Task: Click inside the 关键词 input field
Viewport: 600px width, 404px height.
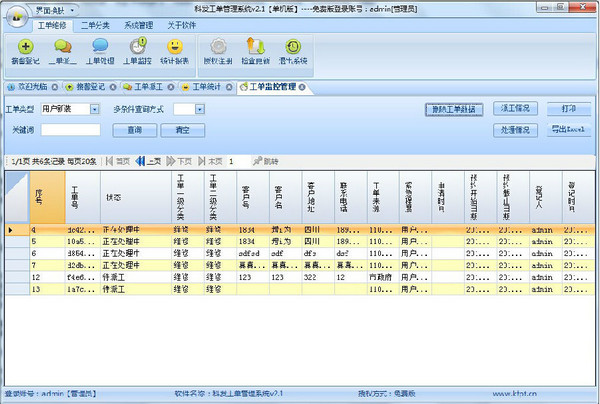Action: point(70,130)
